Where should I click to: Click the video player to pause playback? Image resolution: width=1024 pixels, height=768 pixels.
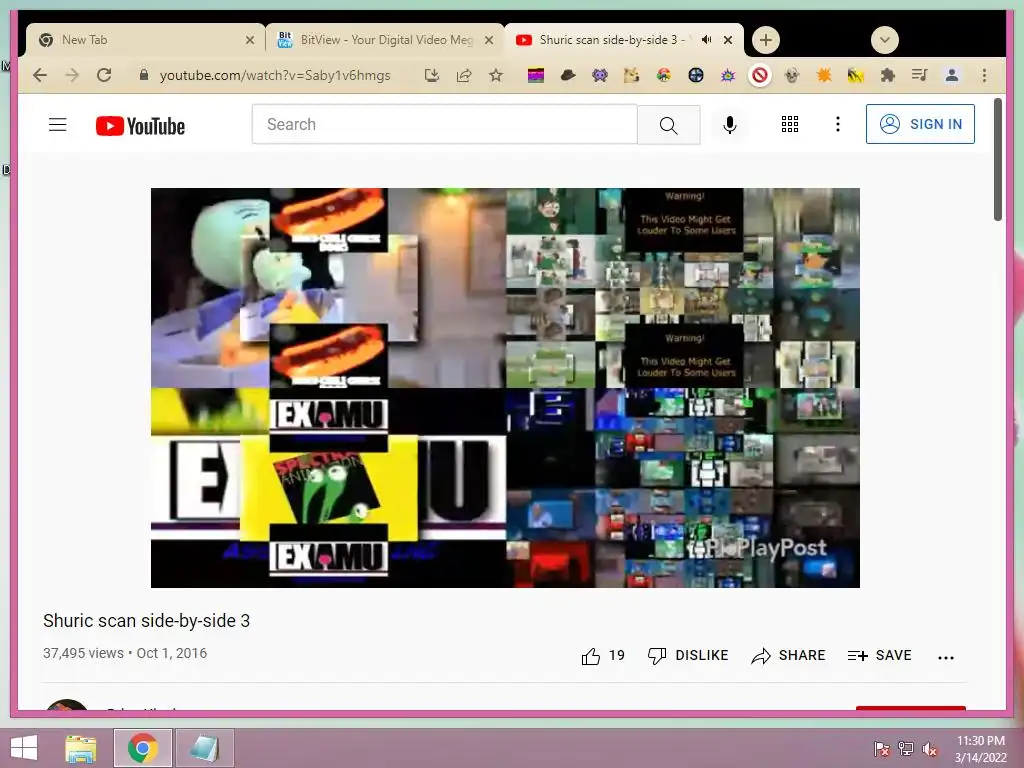pos(505,388)
